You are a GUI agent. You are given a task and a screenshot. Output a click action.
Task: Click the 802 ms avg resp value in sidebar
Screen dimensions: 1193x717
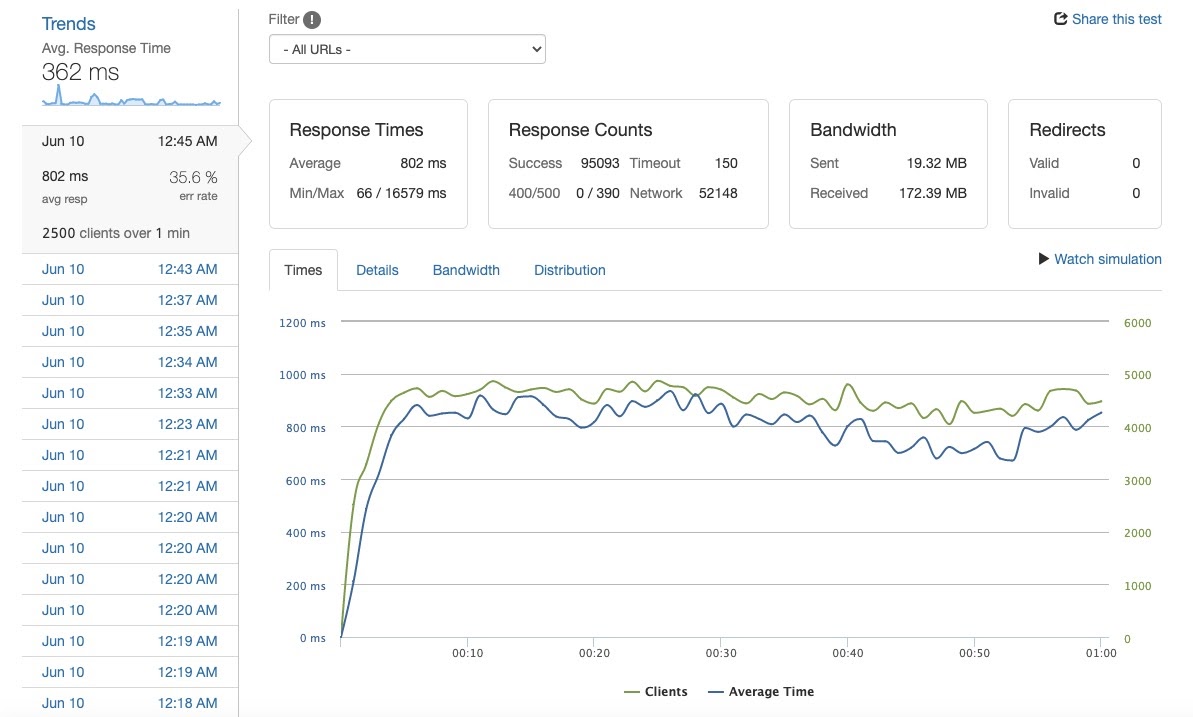65,176
